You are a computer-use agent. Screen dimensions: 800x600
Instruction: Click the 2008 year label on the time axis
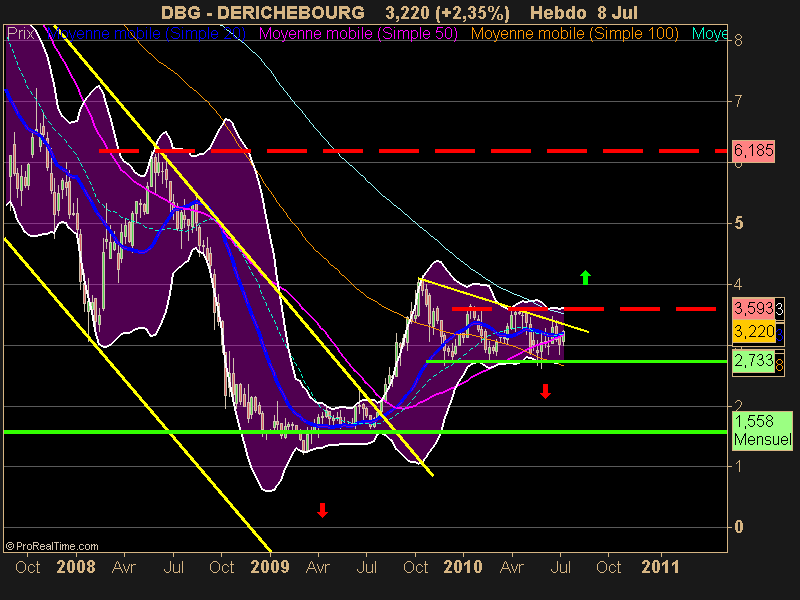tap(76, 567)
